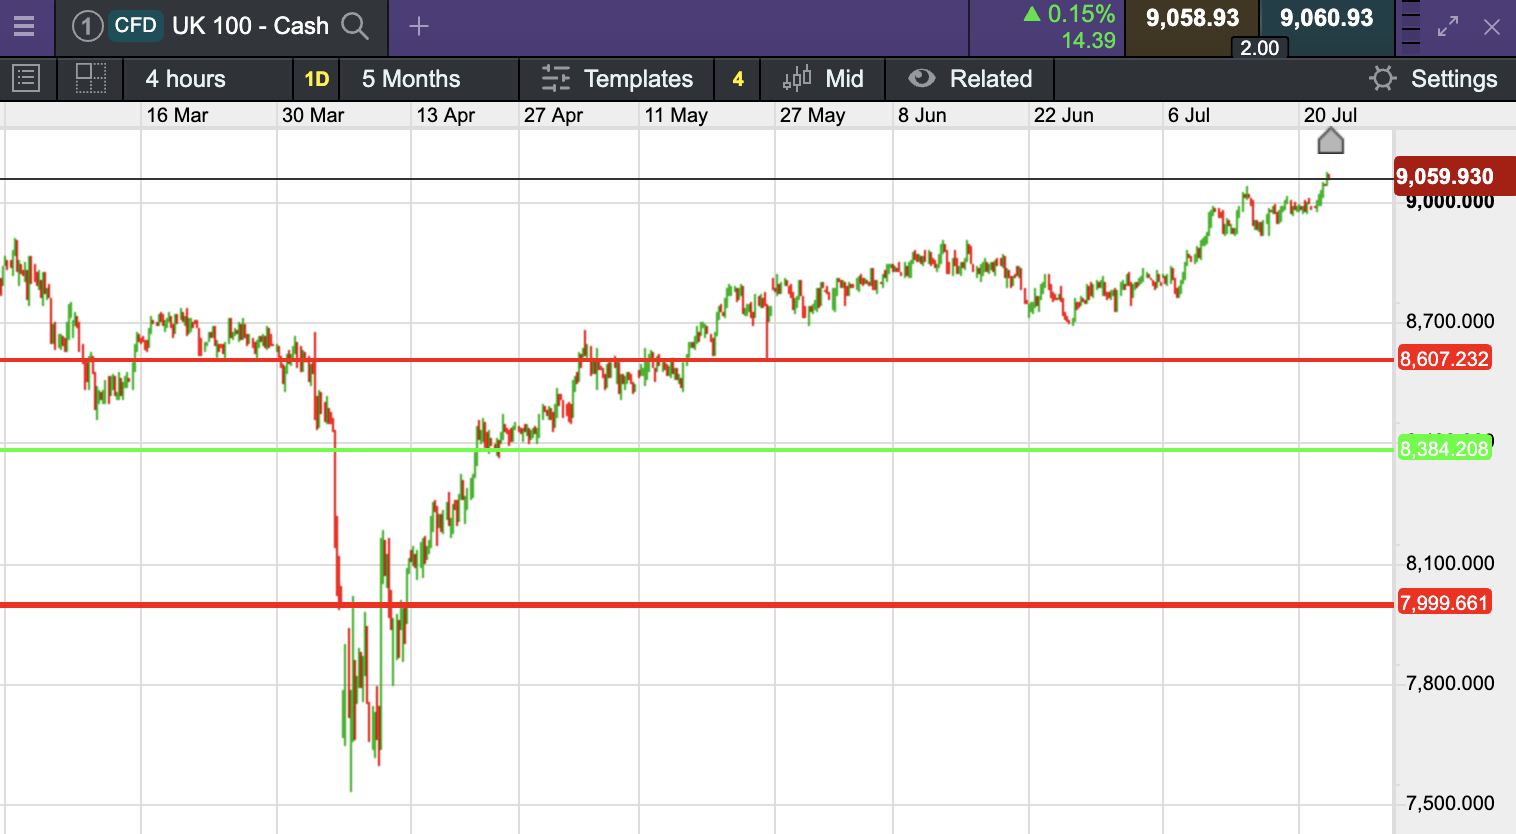Select the 1D interval shortcut

point(317,79)
